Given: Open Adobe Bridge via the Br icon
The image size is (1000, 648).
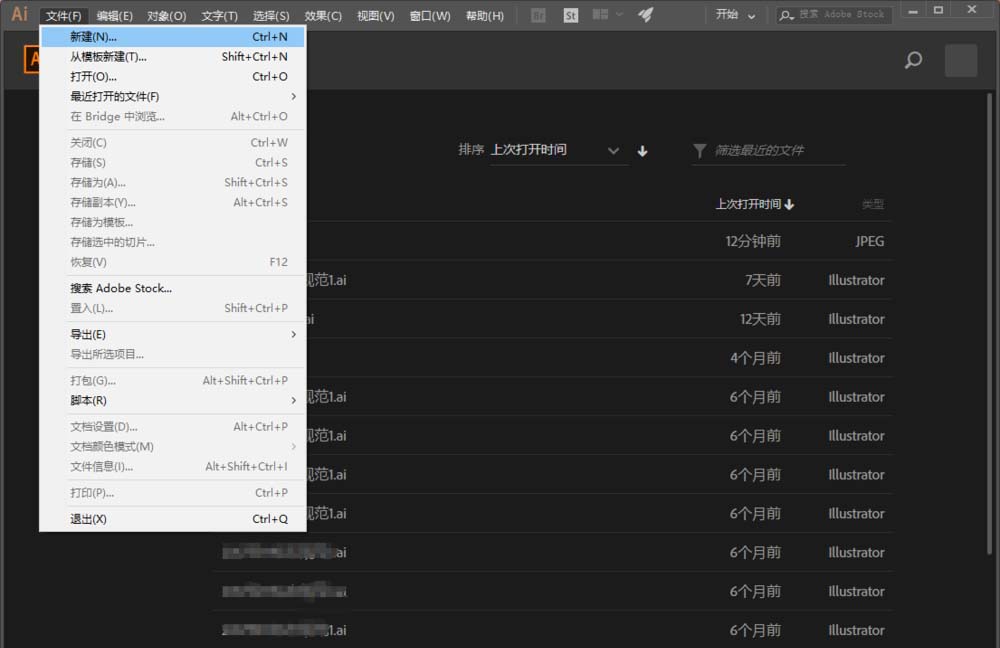Looking at the screenshot, I should pyautogui.click(x=538, y=15).
